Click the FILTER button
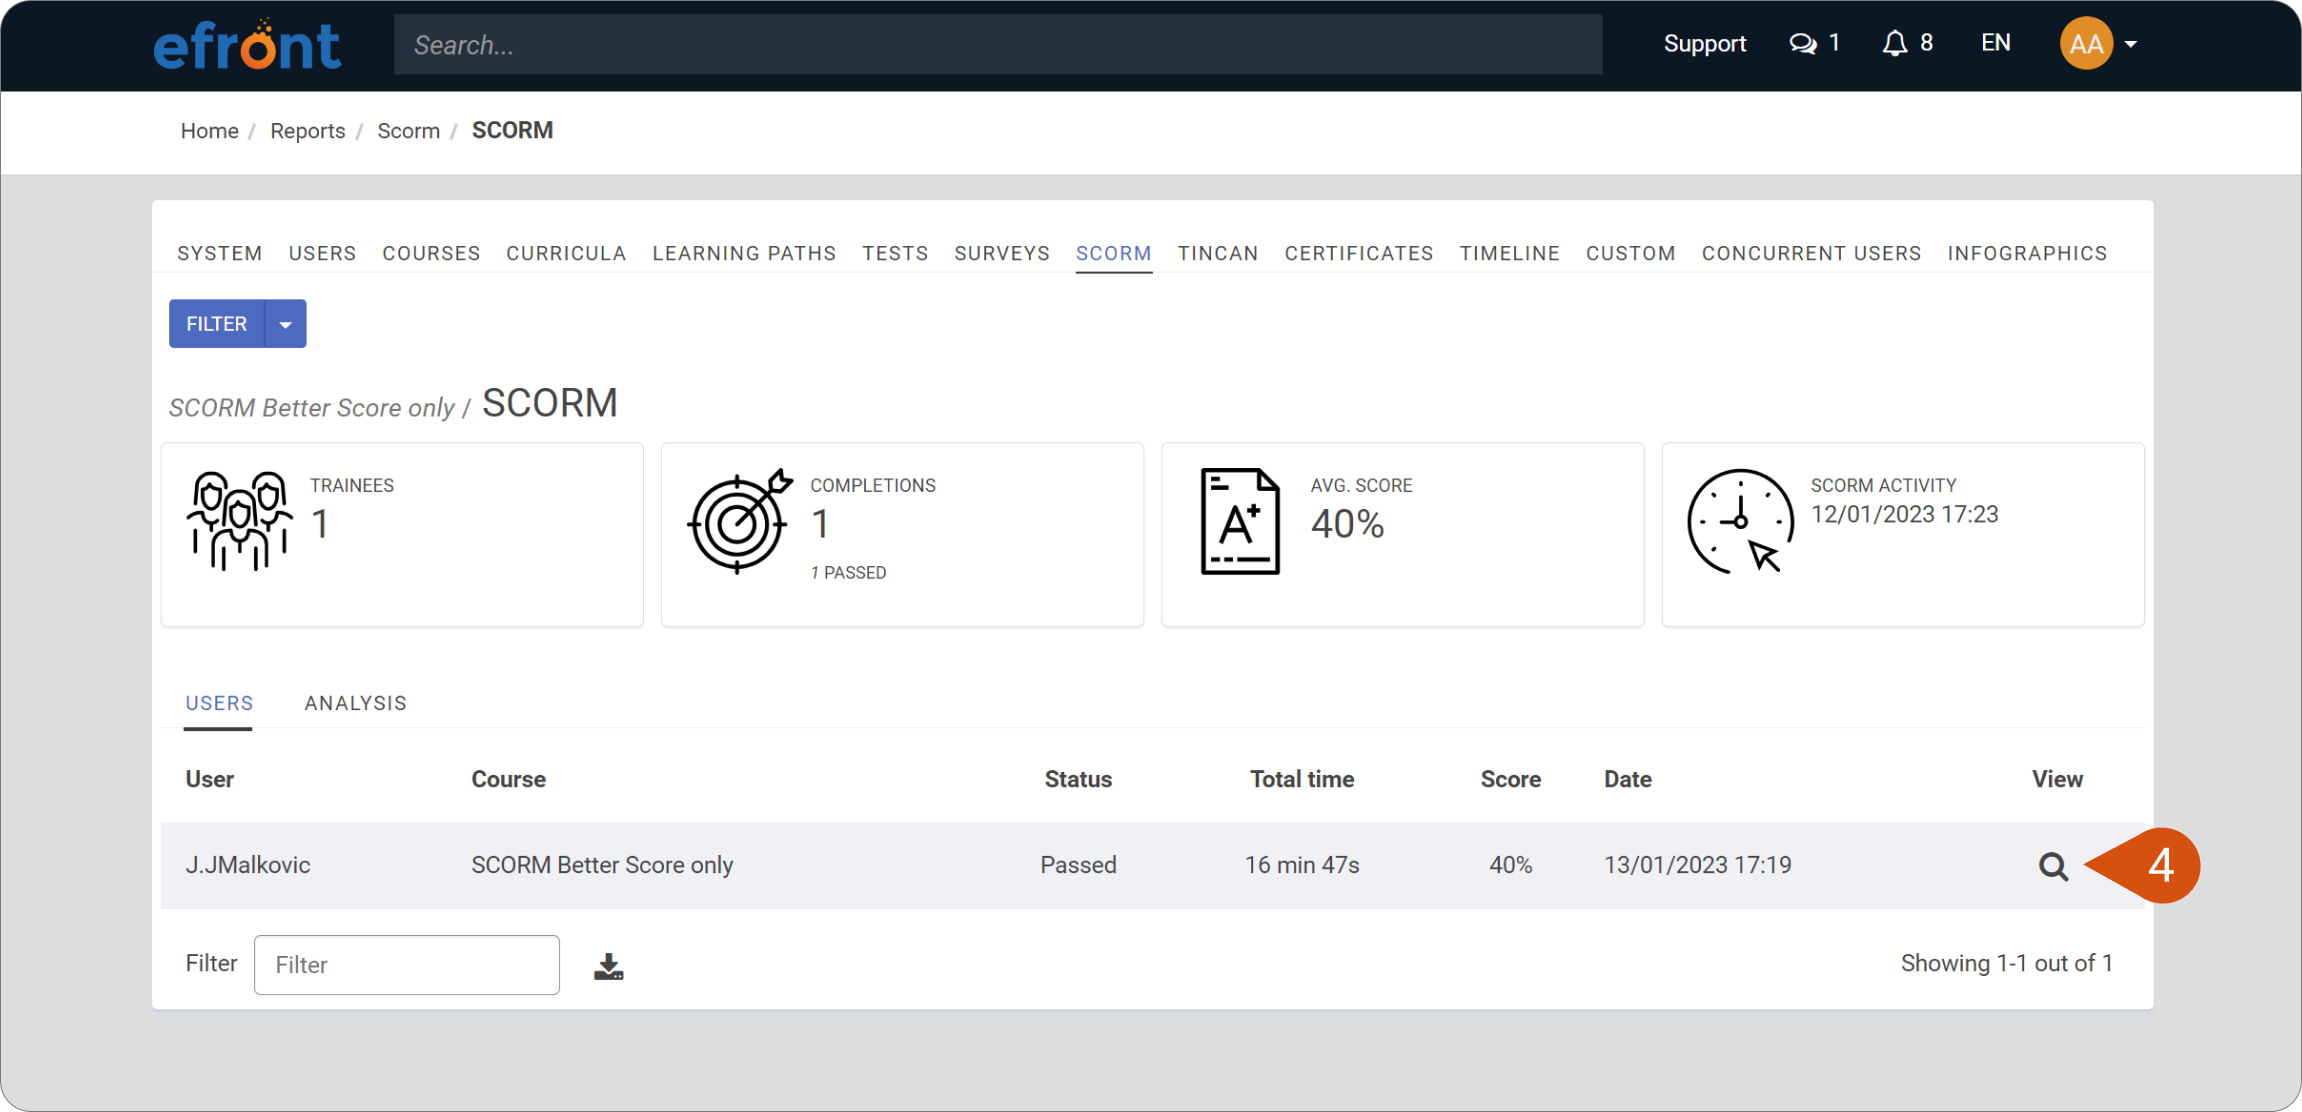 click(x=216, y=324)
